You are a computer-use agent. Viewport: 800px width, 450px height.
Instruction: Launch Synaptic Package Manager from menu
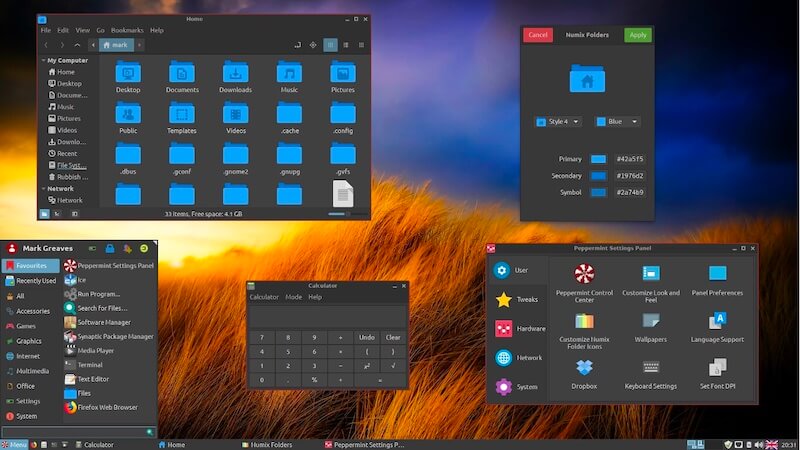click(108, 336)
